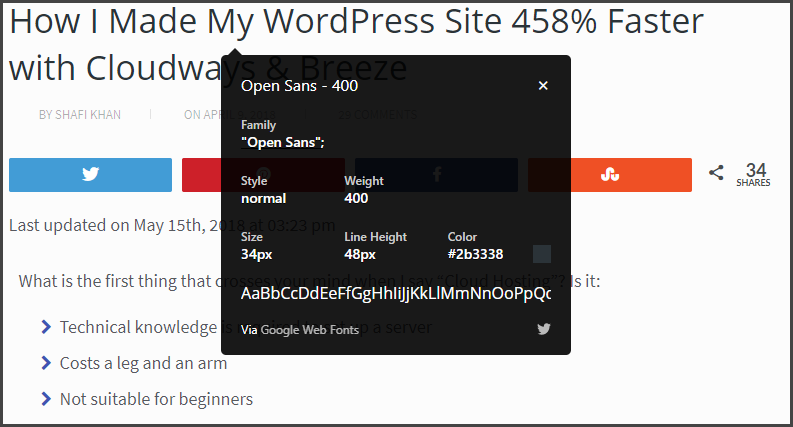Click the Not suitable for beginners item
This screenshot has width=793, height=427.
[x=156, y=399]
